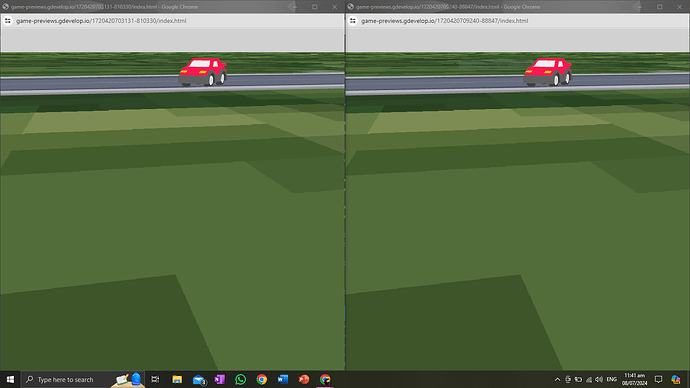The width and height of the screenshot is (690, 388).
Task: Open the volume control in the tray
Action: tap(599, 379)
